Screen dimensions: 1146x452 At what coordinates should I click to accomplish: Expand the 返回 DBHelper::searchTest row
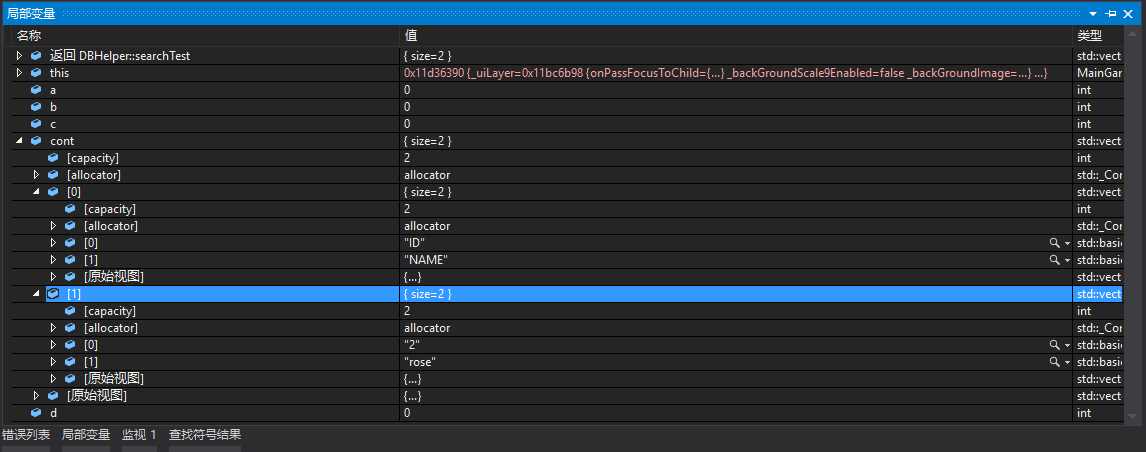click(20, 56)
